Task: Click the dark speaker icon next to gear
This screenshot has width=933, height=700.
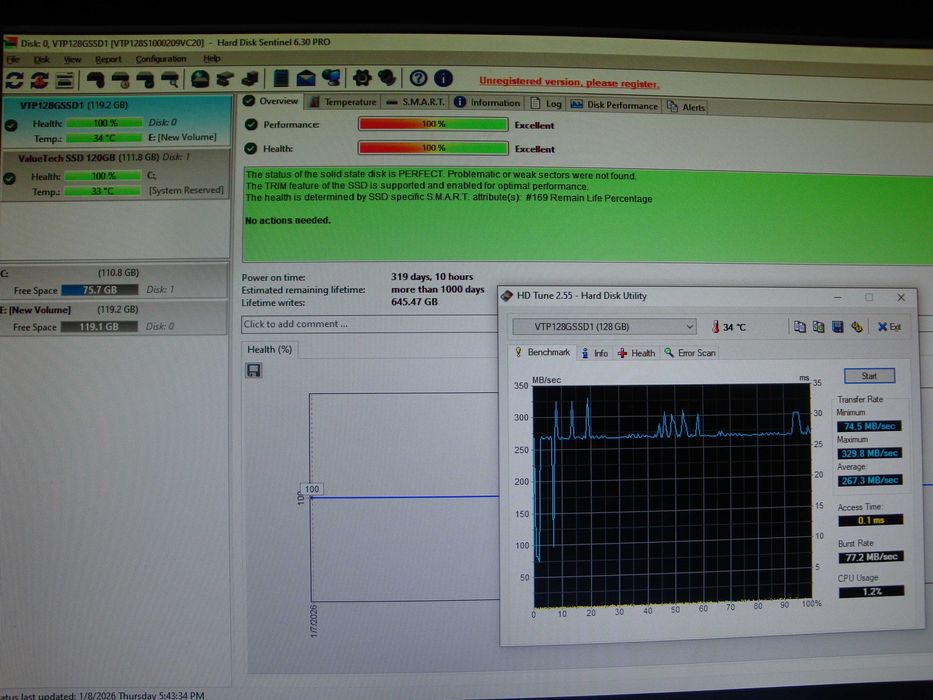Action: 387,77
